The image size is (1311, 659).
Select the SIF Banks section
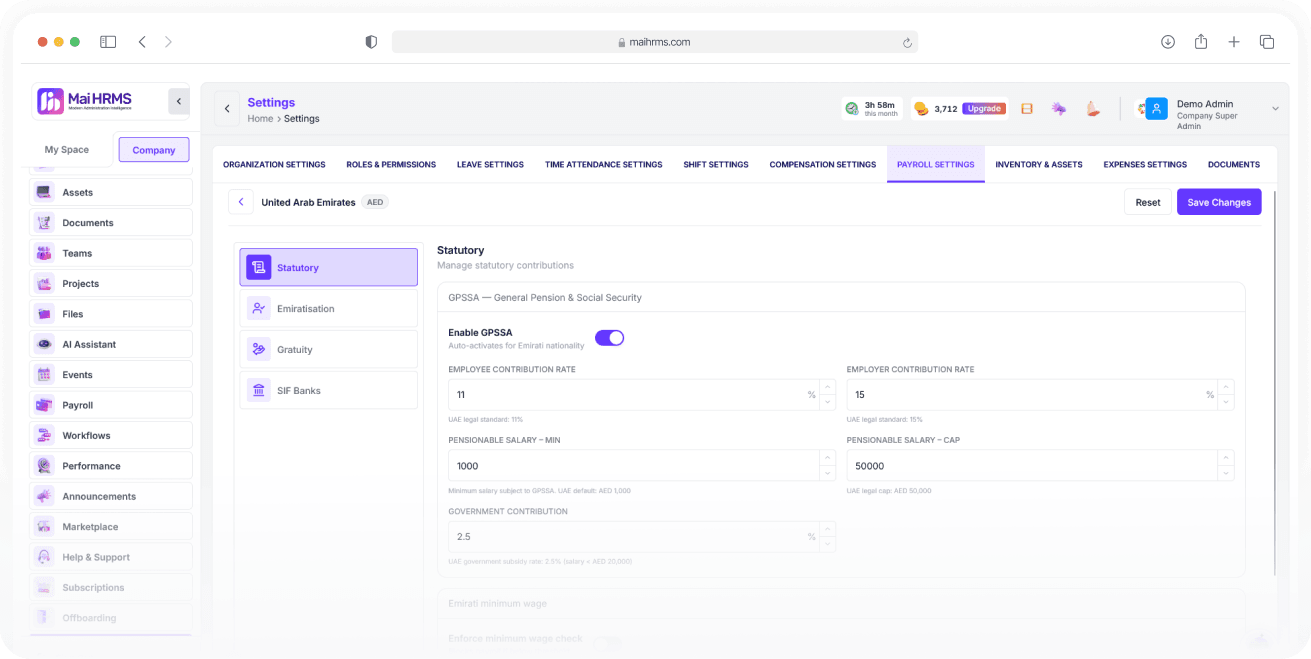pyautogui.click(x=329, y=390)
